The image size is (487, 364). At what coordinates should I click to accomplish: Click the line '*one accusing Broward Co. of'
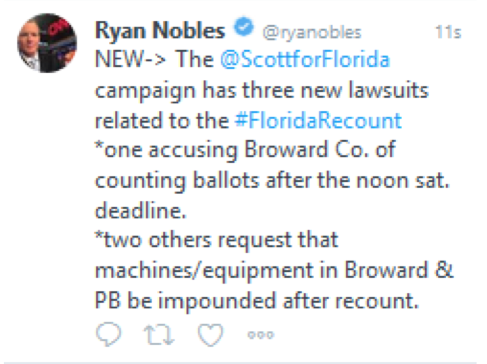point(246,150)
